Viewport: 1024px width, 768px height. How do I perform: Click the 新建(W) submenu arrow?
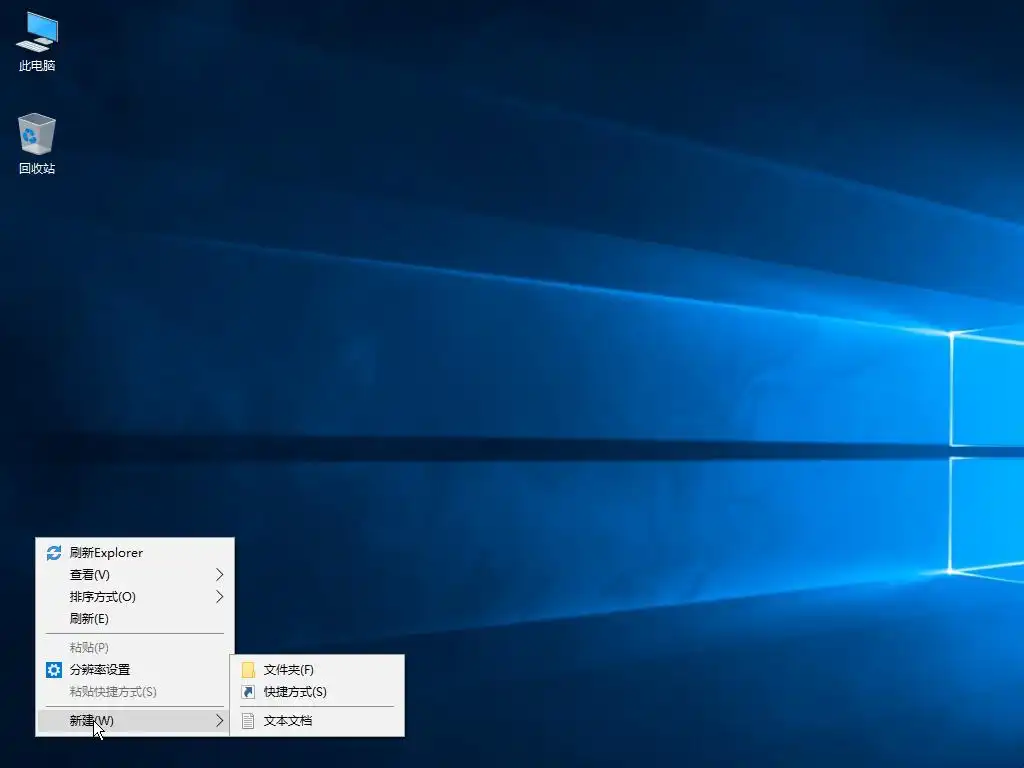click(x=219, y=720)
